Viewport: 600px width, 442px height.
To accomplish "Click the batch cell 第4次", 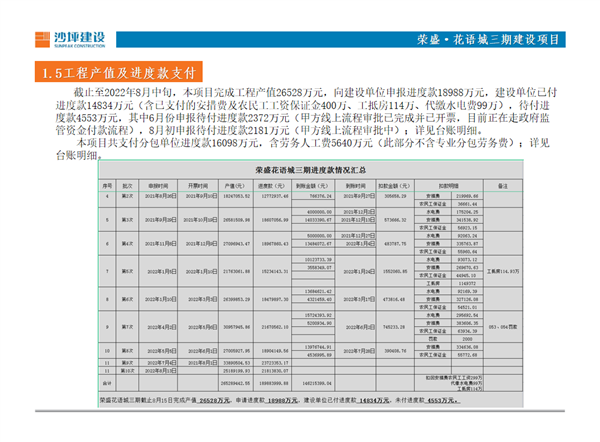I will [x=127, y=244].
